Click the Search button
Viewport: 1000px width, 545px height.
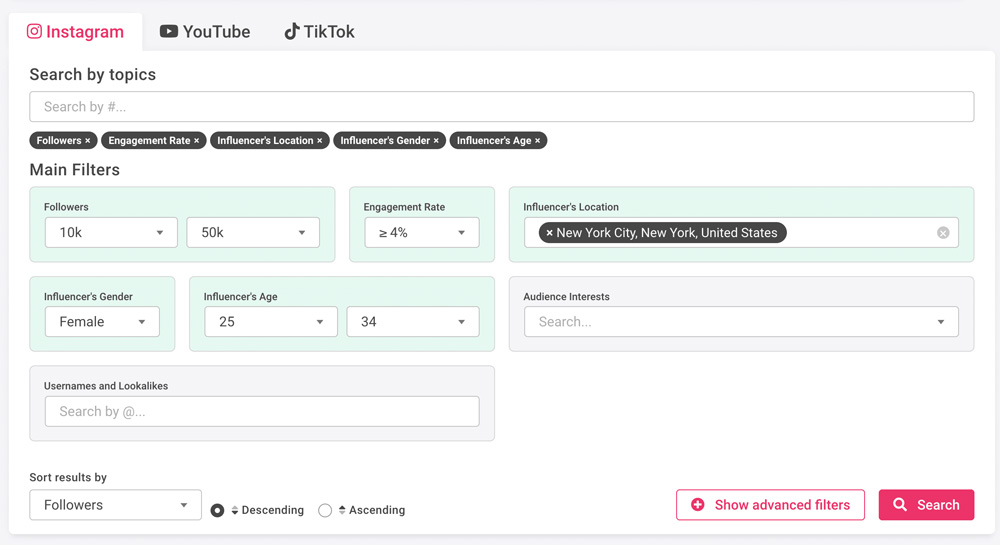[926, 505]
